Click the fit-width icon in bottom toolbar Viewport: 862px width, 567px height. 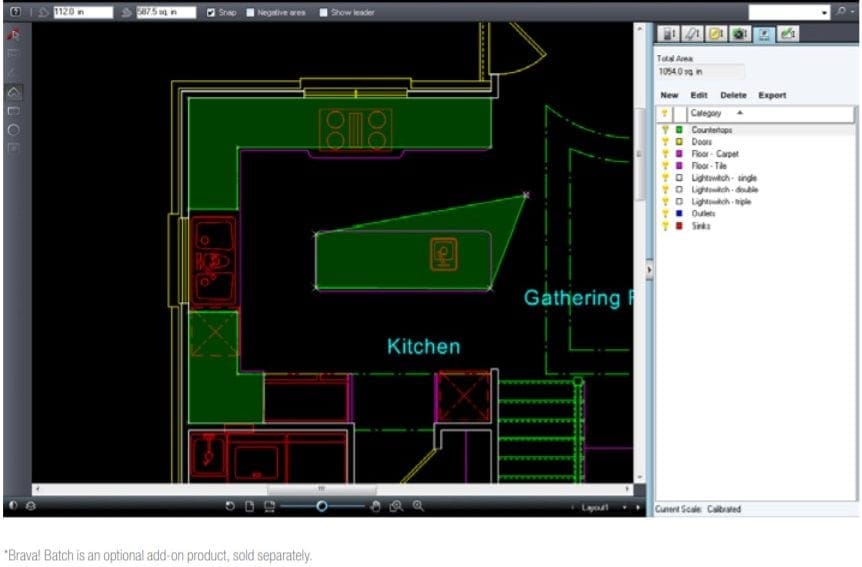pyautogui.click(x=269, y=506)
